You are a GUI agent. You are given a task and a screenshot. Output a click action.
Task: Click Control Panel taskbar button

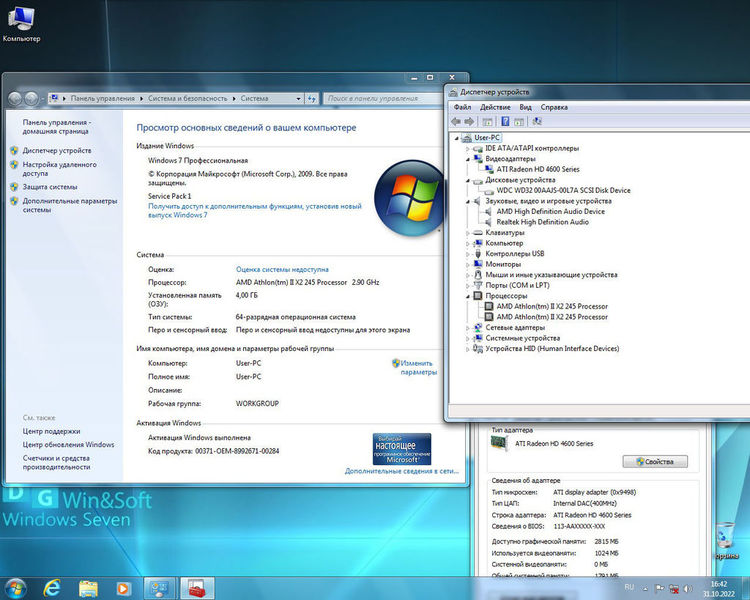point(160,589)
